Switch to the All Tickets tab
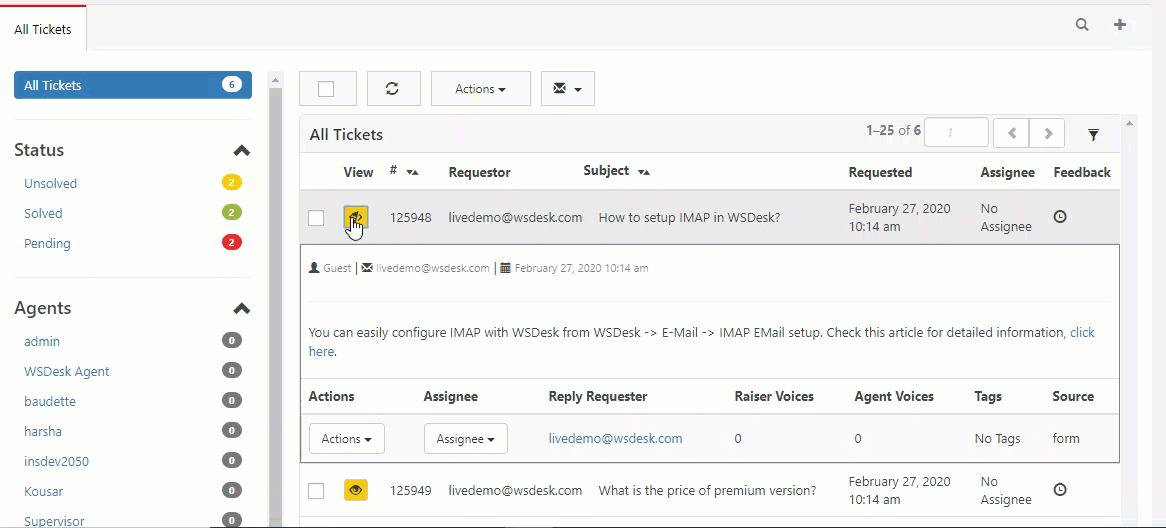Image resolution: width=1166 pixels, height=528 pixels. point(43,30)
